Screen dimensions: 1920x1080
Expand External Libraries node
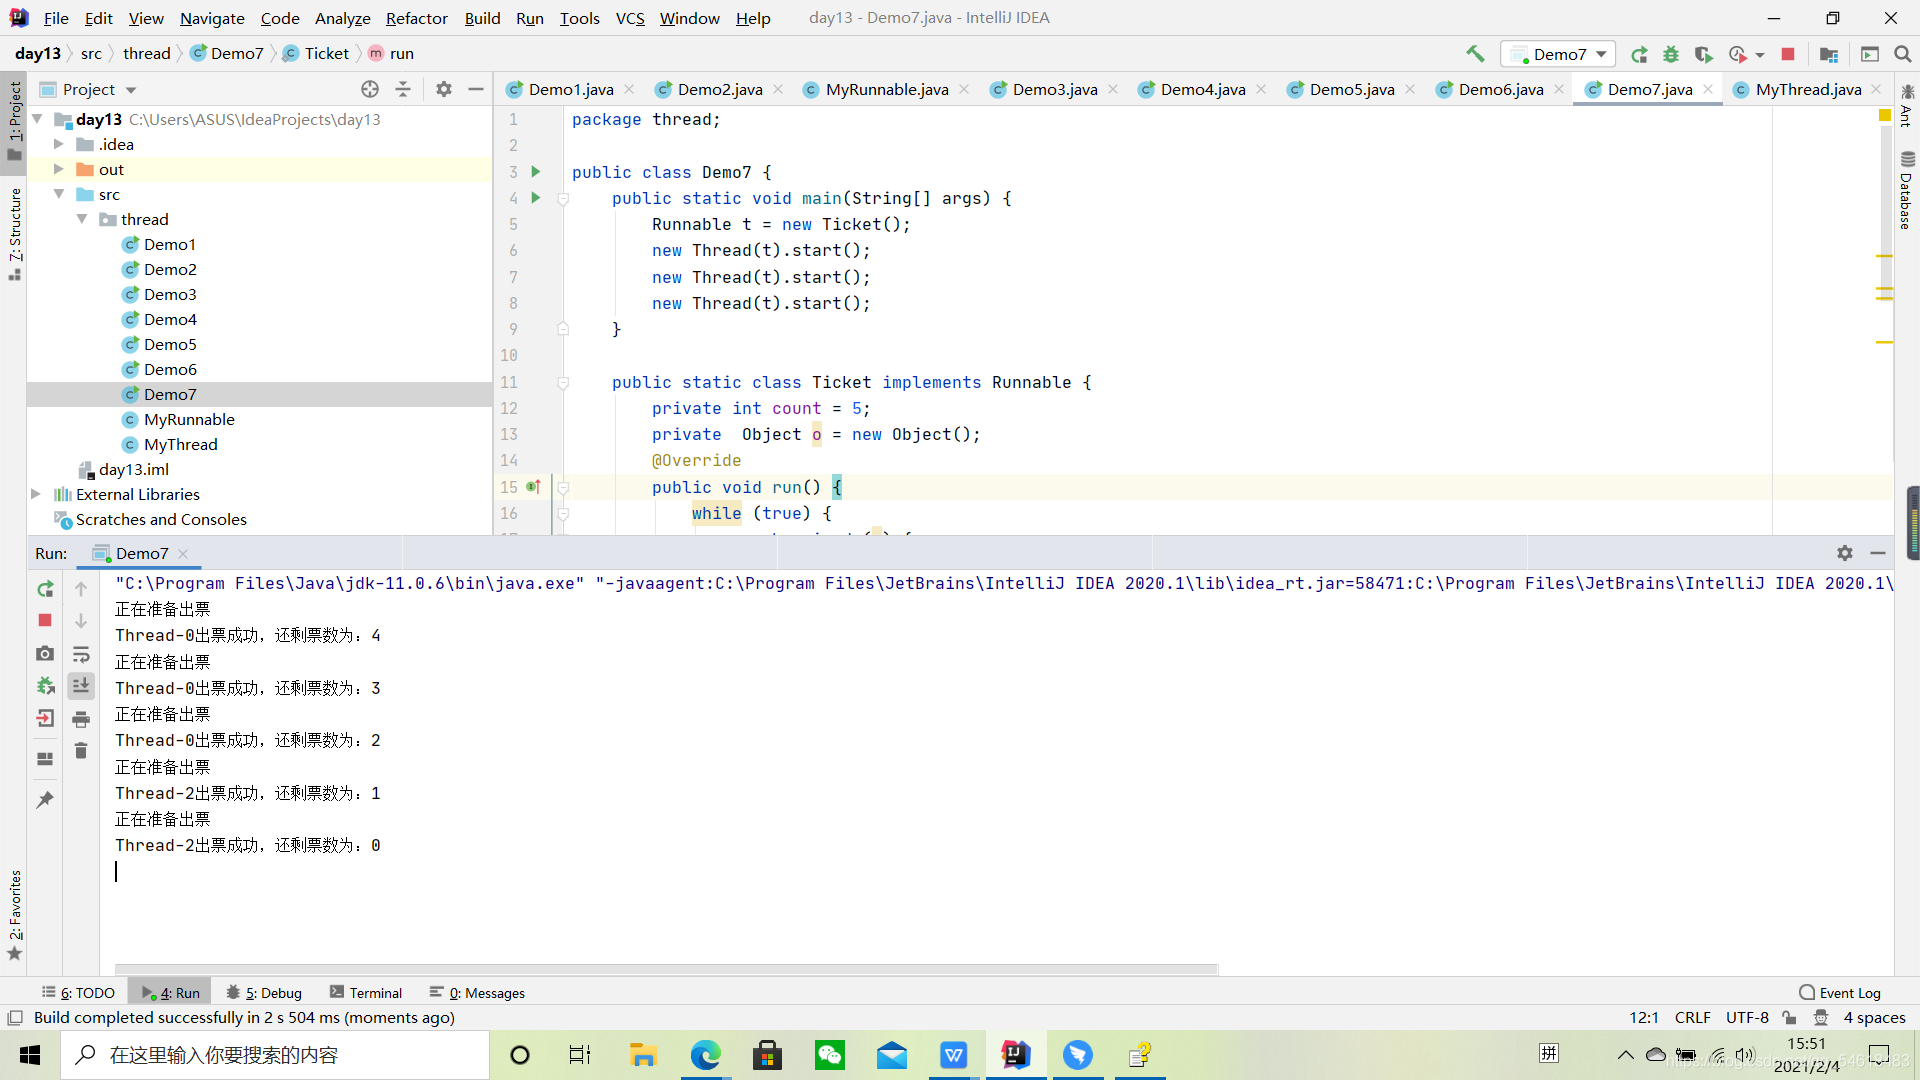[36, 494]
